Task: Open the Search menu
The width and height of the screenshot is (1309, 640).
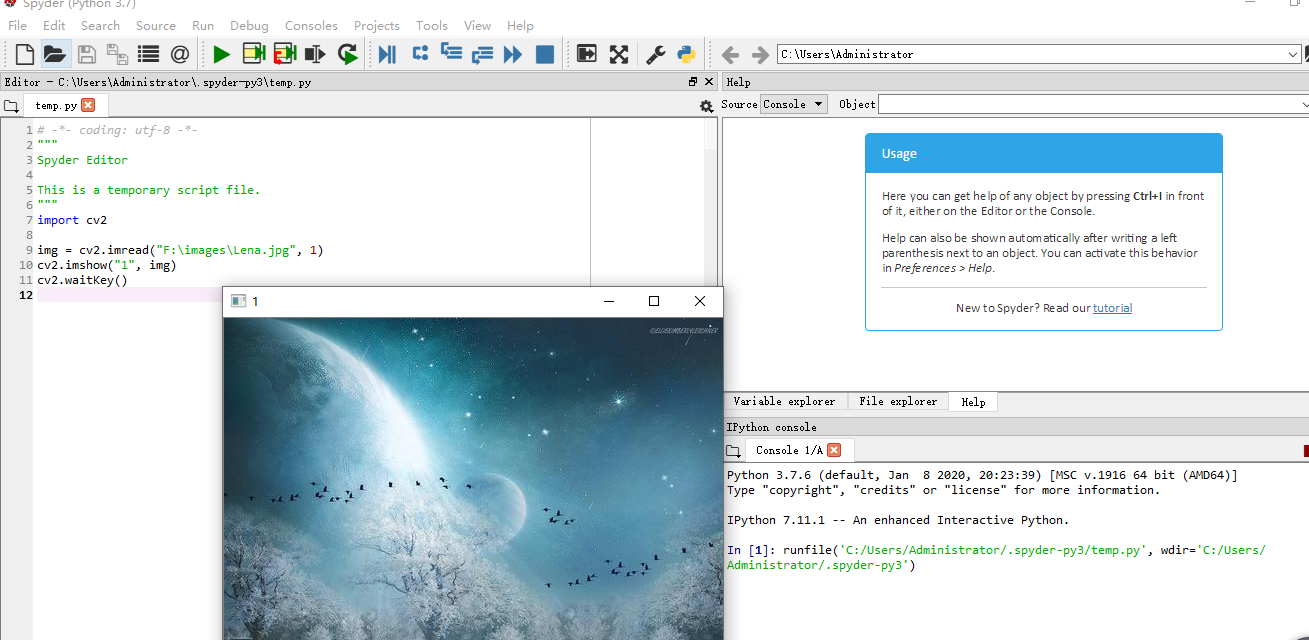Action: (x=100, y=25)
